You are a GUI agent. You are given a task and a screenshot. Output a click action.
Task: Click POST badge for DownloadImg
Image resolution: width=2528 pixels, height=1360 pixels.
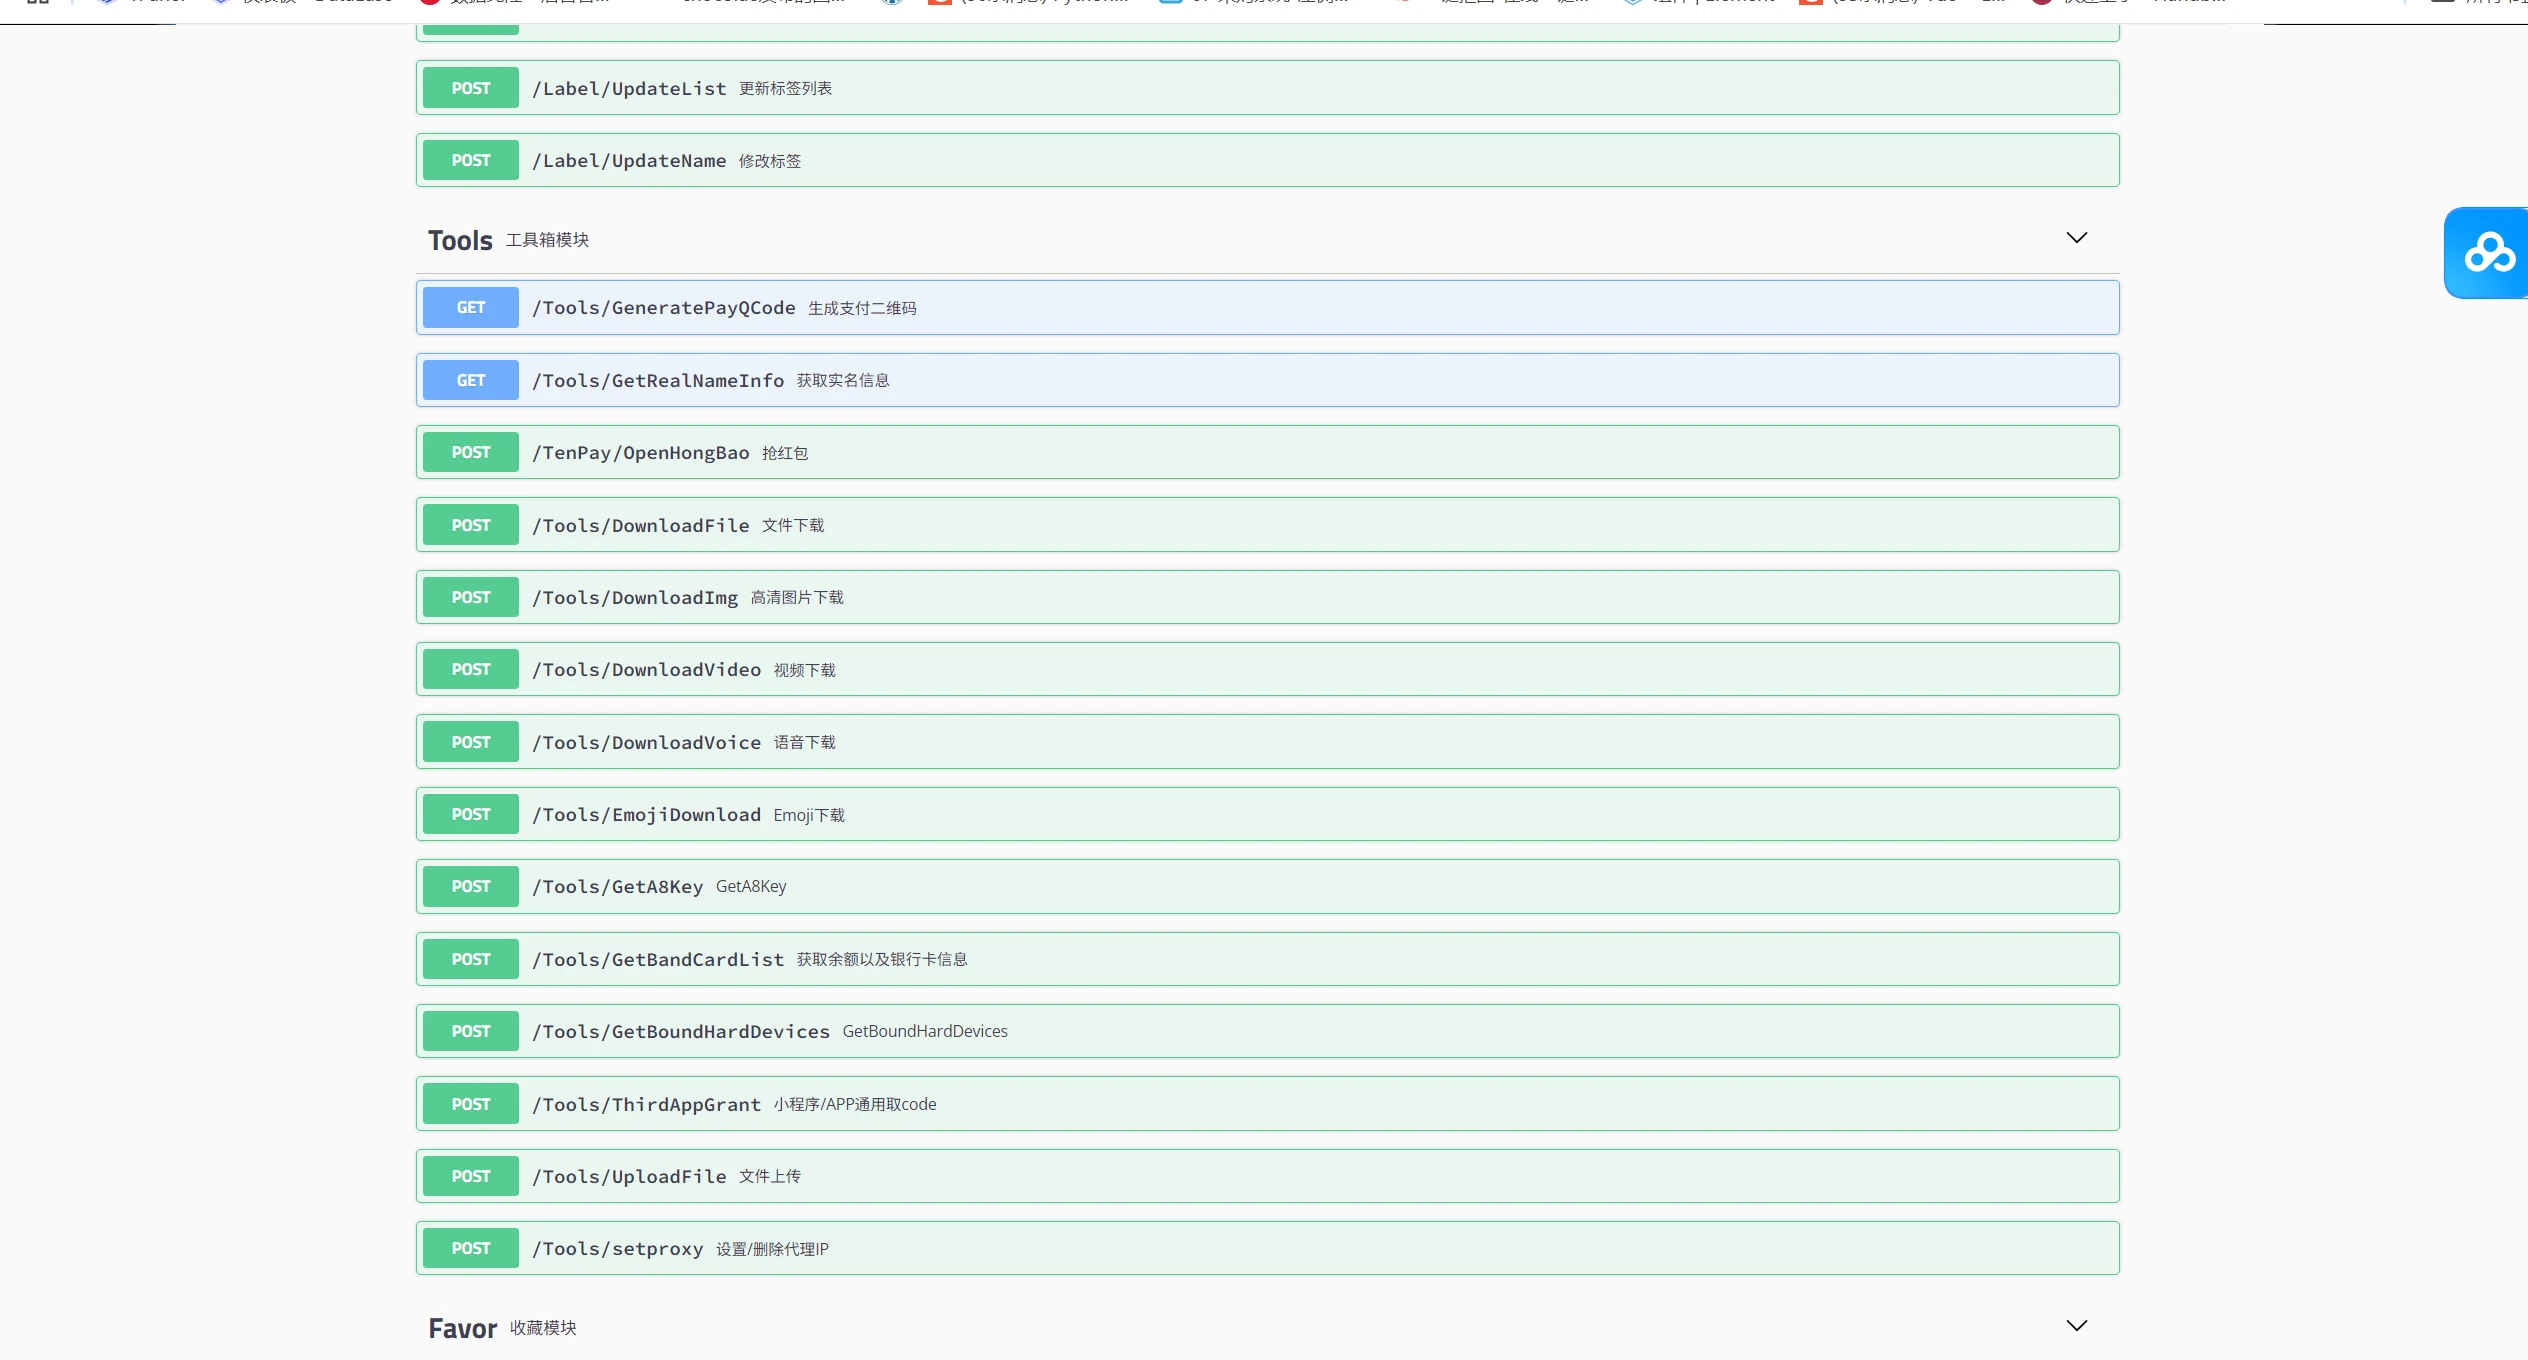470,598
